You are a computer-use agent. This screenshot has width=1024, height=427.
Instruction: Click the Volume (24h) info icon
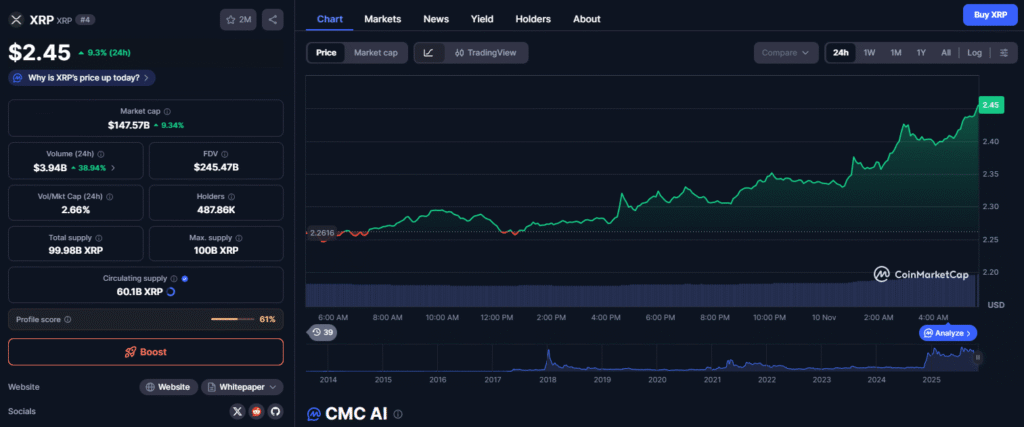[x=101, y=154]
